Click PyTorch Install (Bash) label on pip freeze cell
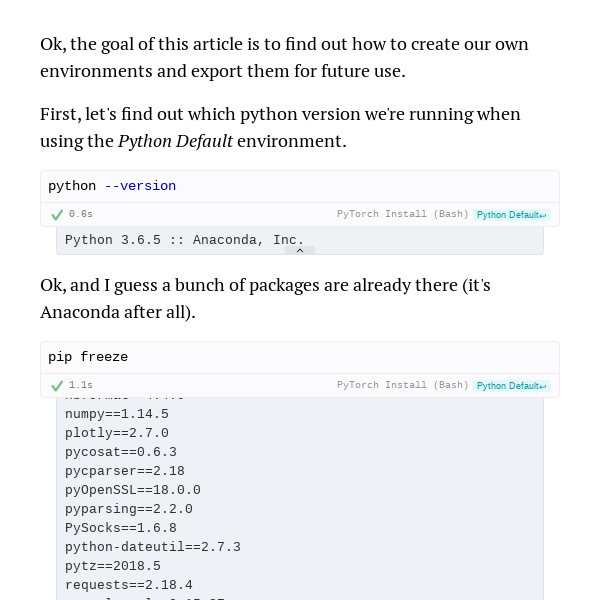The image size is (600, 600). (x=403, y=385)
